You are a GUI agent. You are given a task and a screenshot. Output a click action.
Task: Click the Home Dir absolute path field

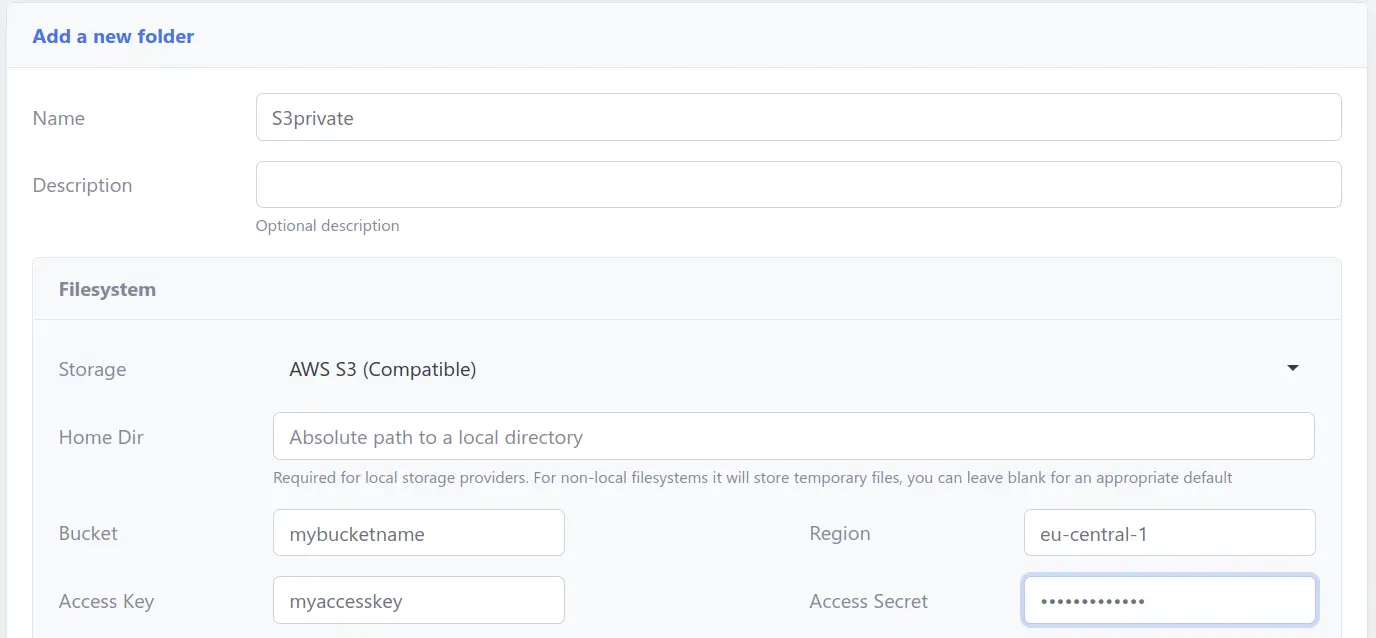point(794,436)
